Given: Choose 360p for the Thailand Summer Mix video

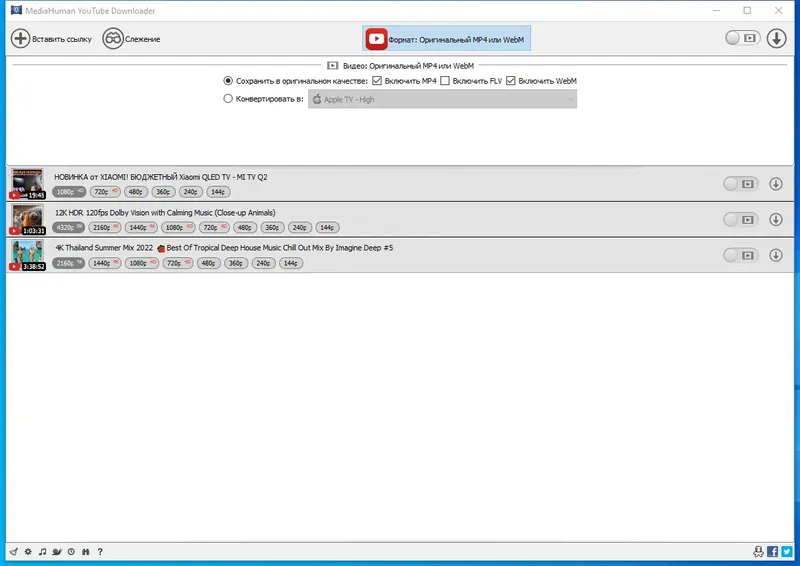Looking at the screenshot, I should click(x=236, y=263).
